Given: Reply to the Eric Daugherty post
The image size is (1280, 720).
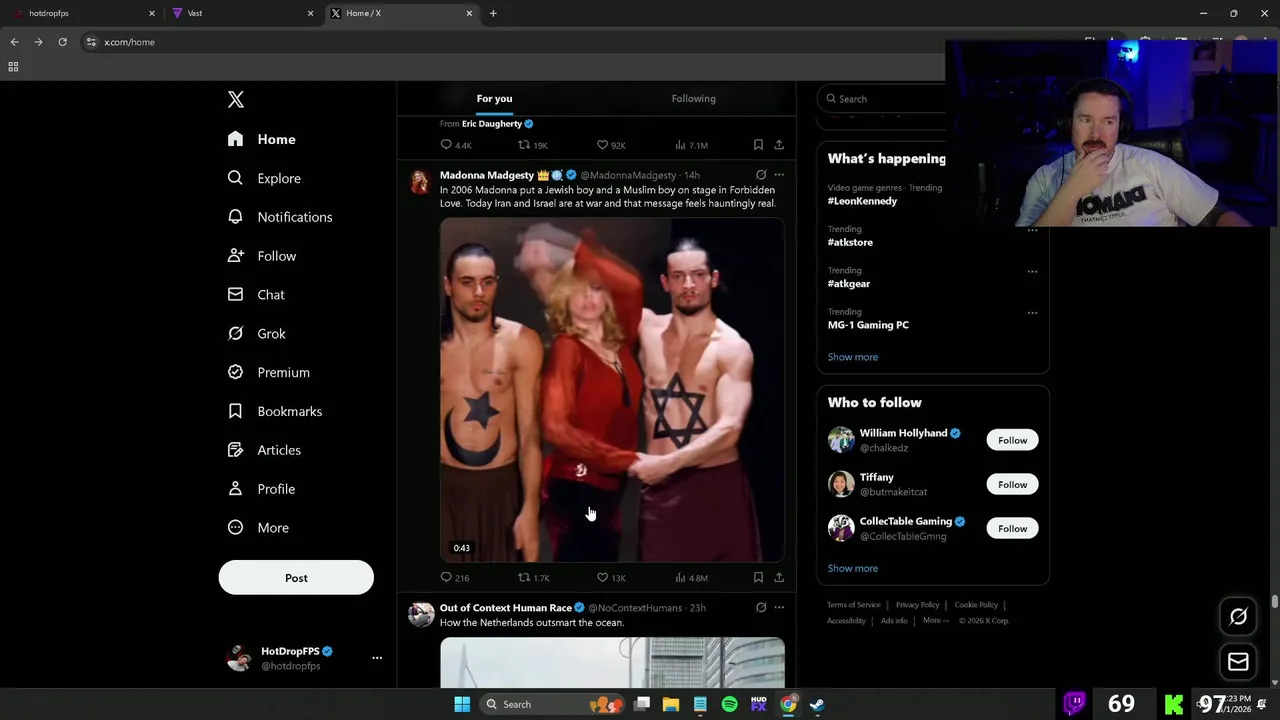Looking at the screenshot, I should [455, 145].
